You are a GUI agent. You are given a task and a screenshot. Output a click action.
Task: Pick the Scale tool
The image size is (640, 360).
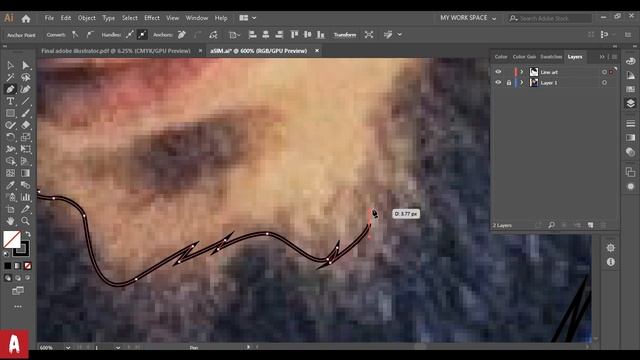click(x=25, y=137)
